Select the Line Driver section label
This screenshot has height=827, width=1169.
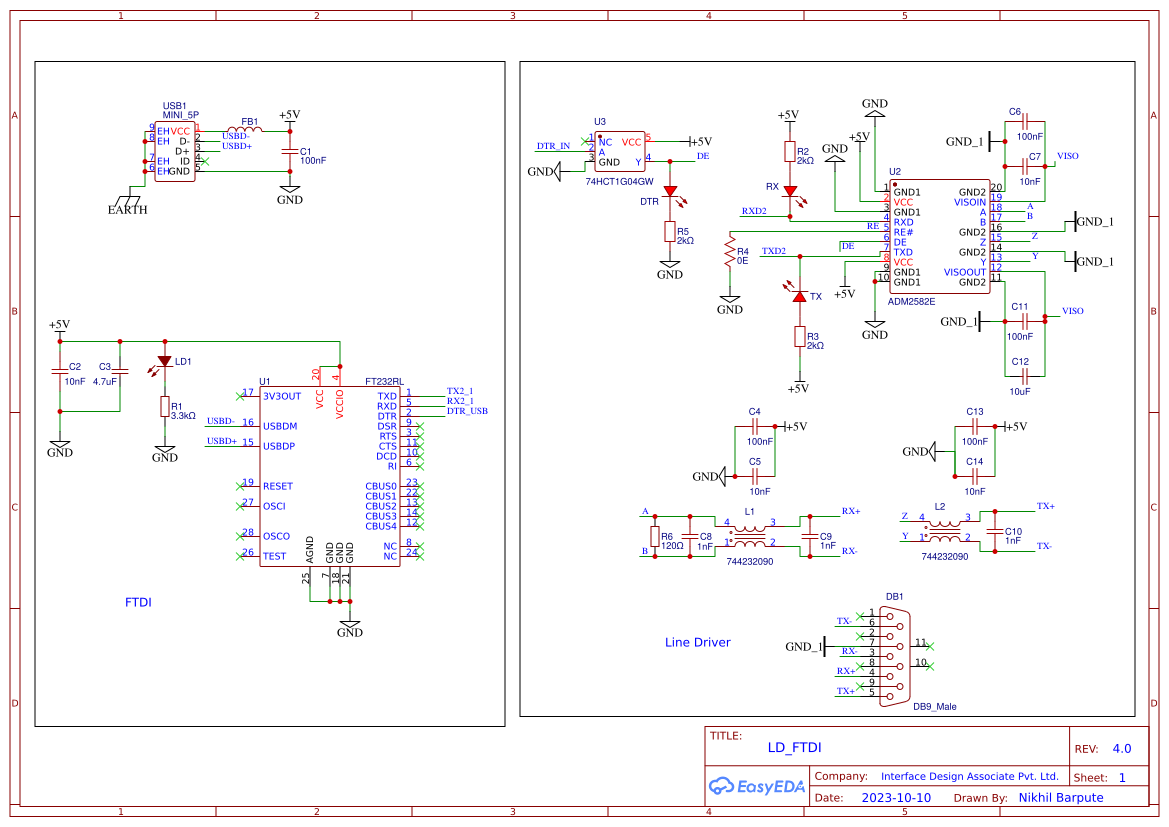(x=698, y=642)
